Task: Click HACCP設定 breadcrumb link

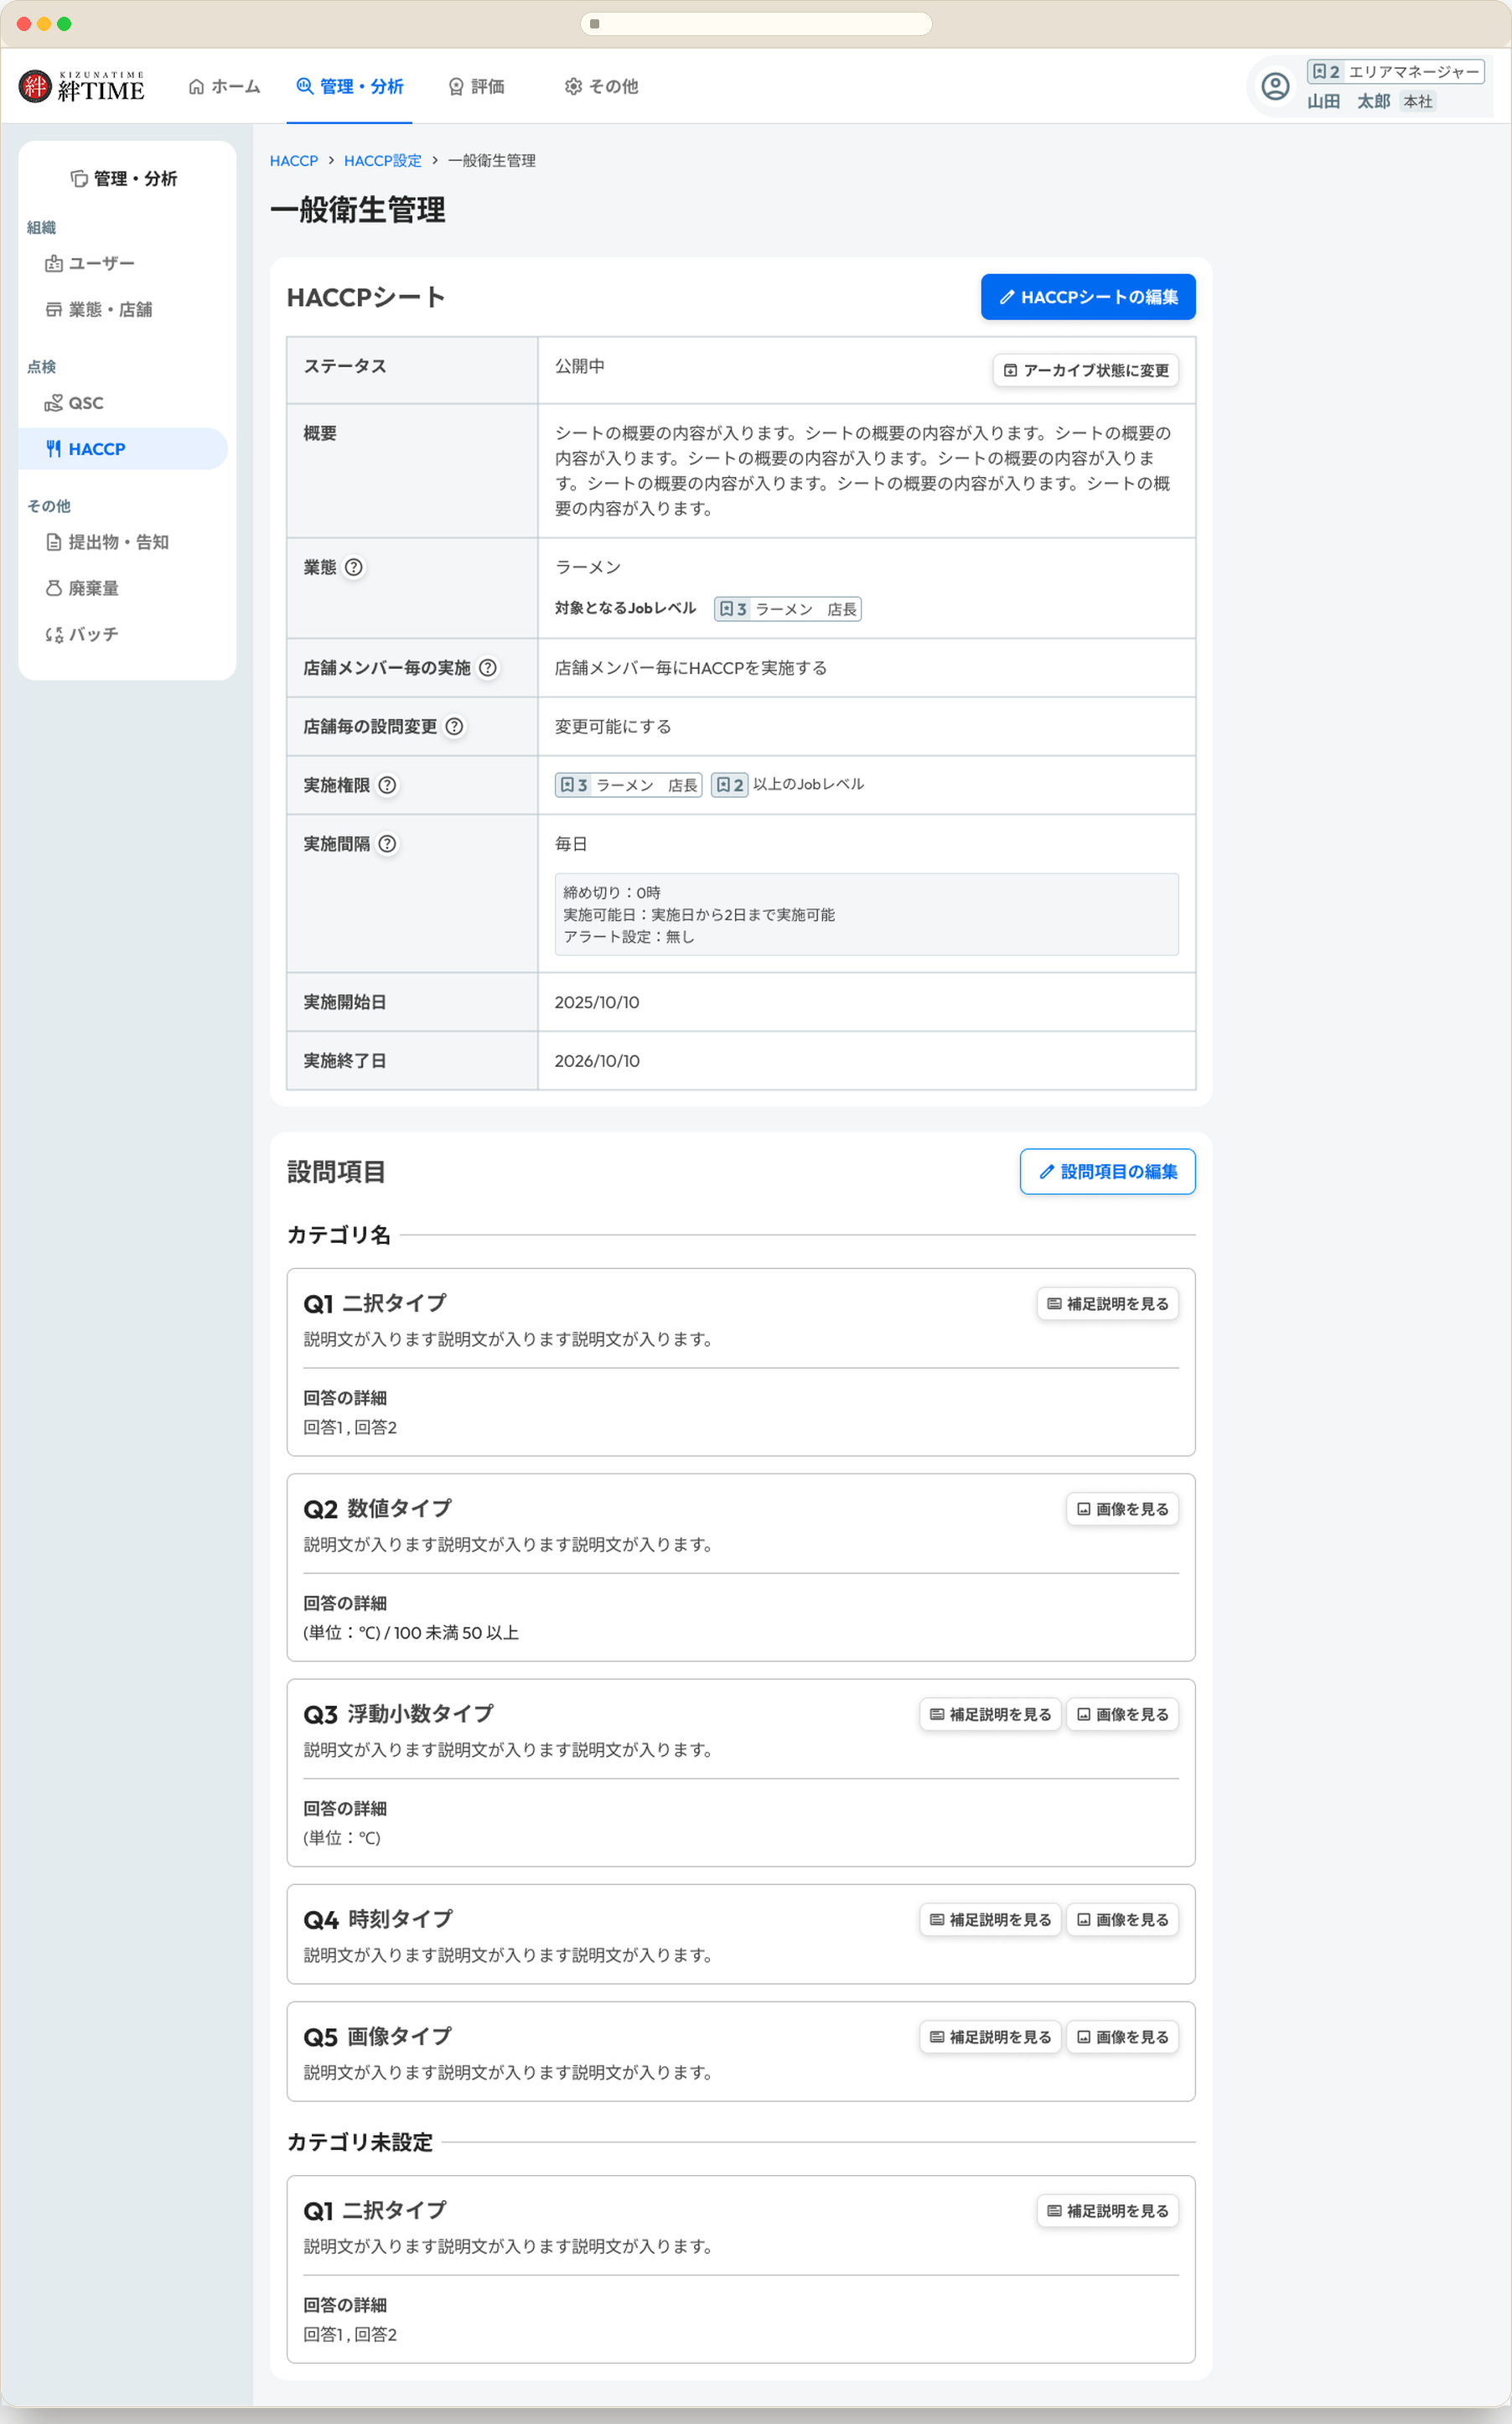Action: click(382, 161)
